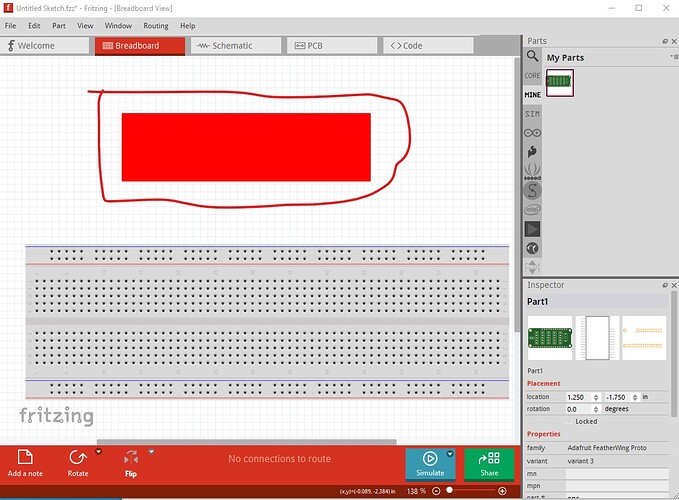Open the Simulate dropdown arrow

pos(450,454)
